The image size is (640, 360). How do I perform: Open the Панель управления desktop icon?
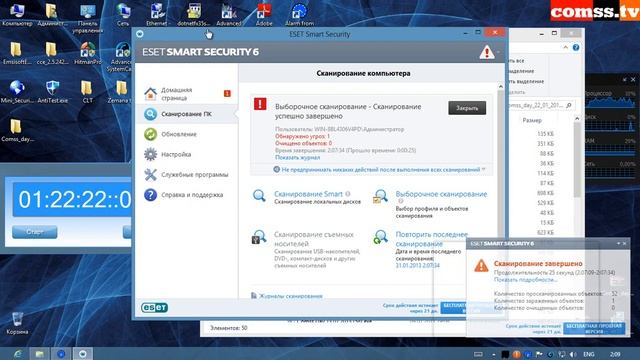(88, 18)
